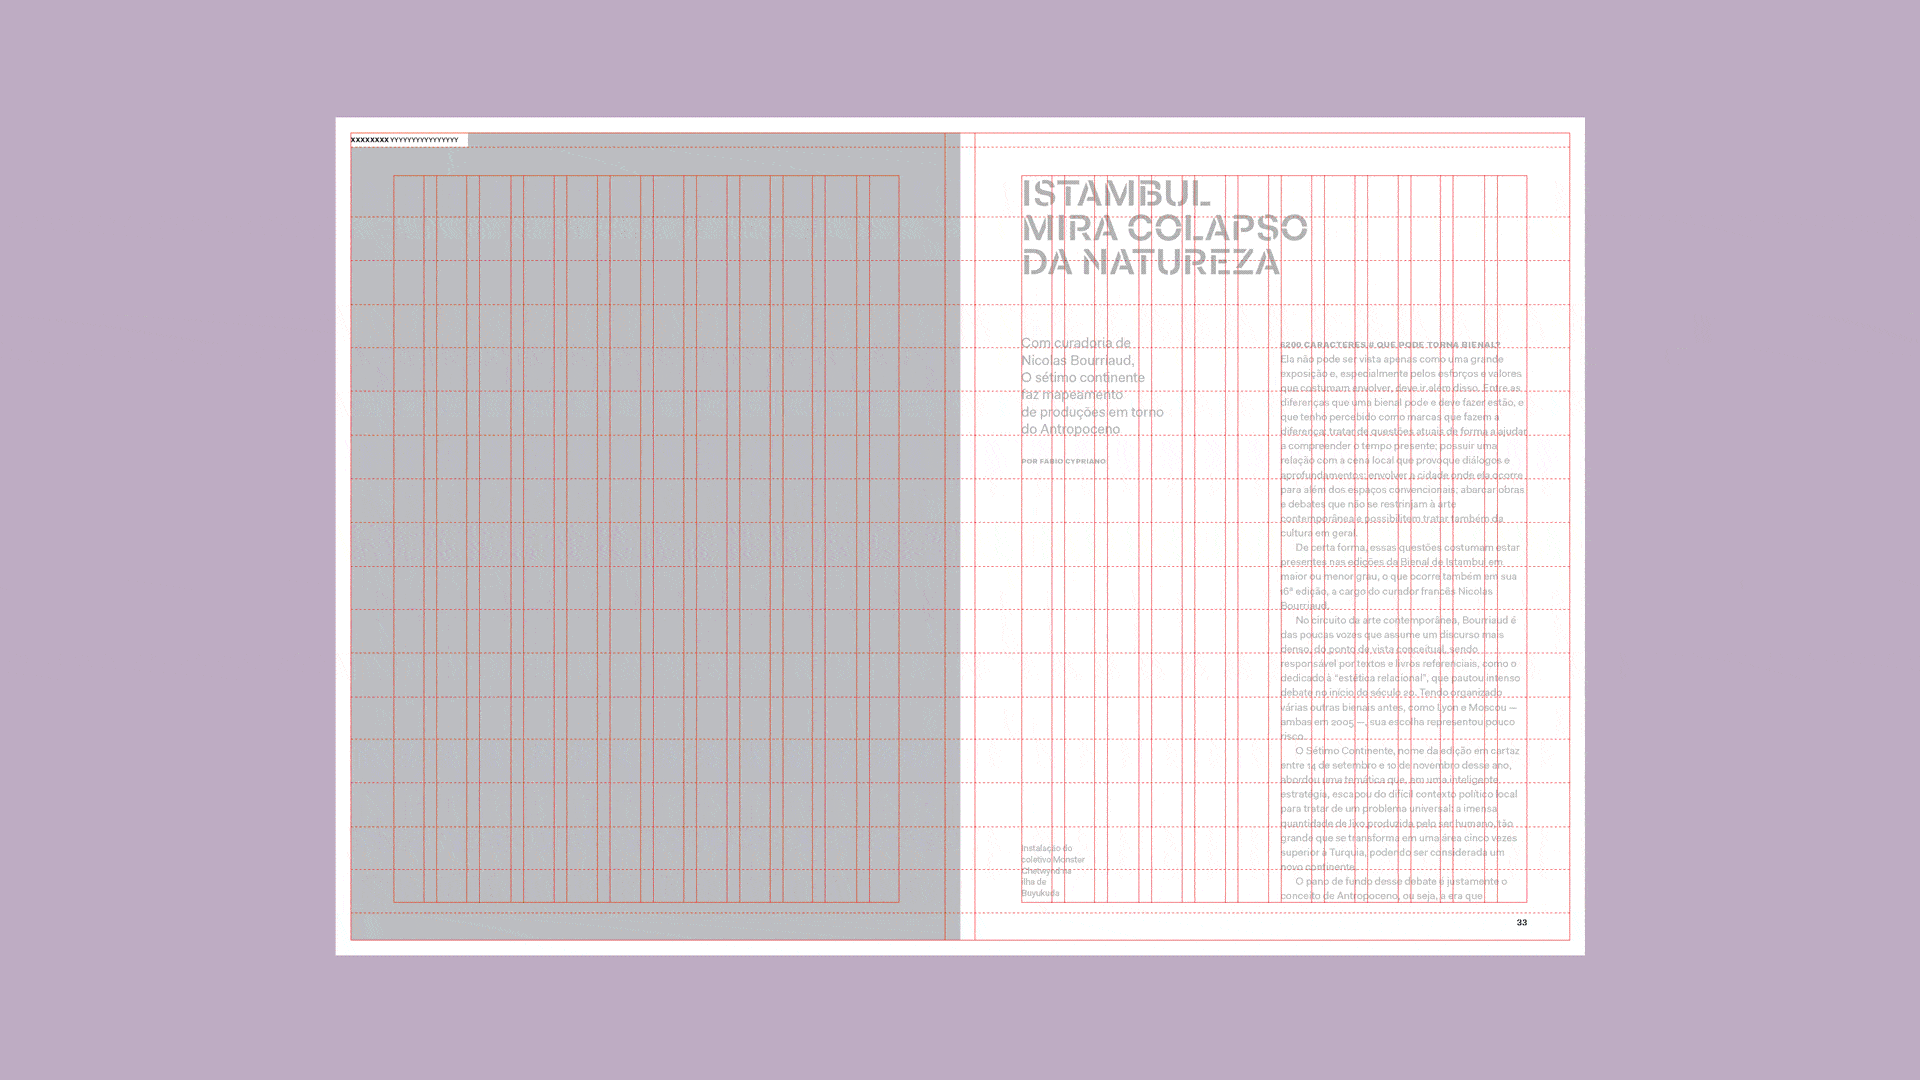
Task: Select the MIRA COLAPSO headline line
Action: click(1164, 228)
